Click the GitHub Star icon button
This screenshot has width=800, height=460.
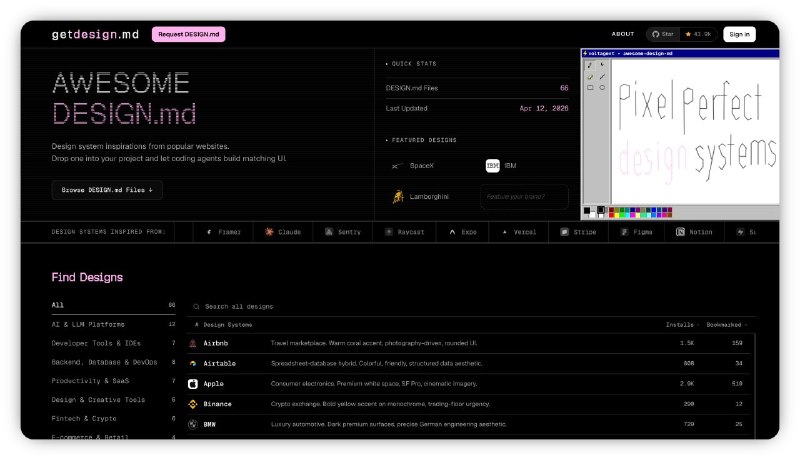[x=662, y=34]
